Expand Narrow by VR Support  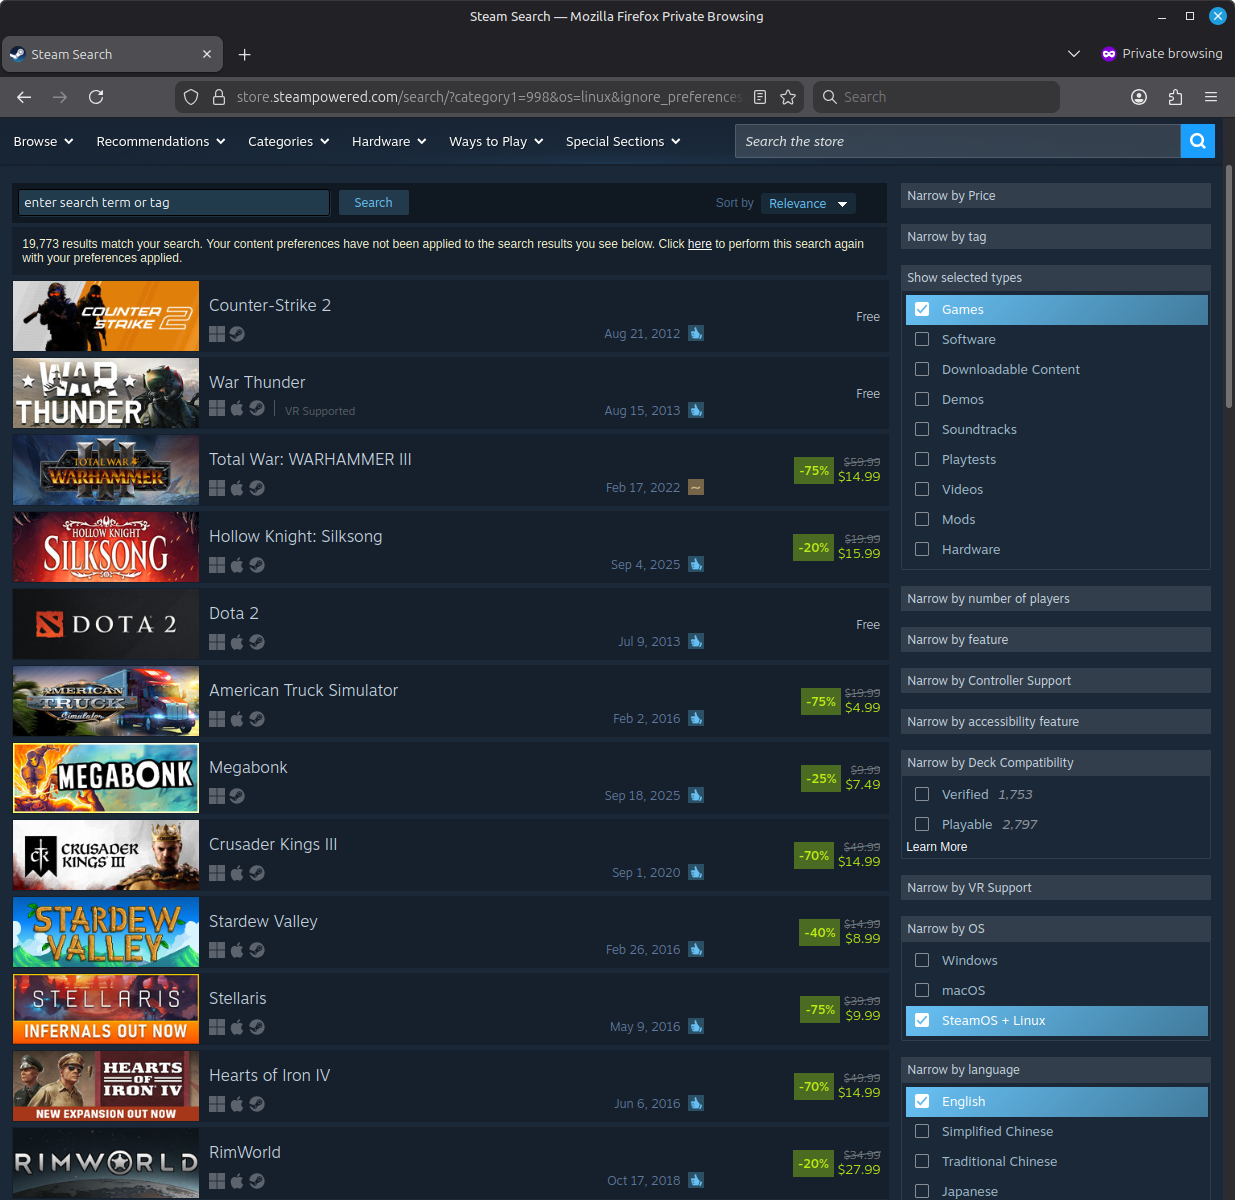[x=1056, y=887]
